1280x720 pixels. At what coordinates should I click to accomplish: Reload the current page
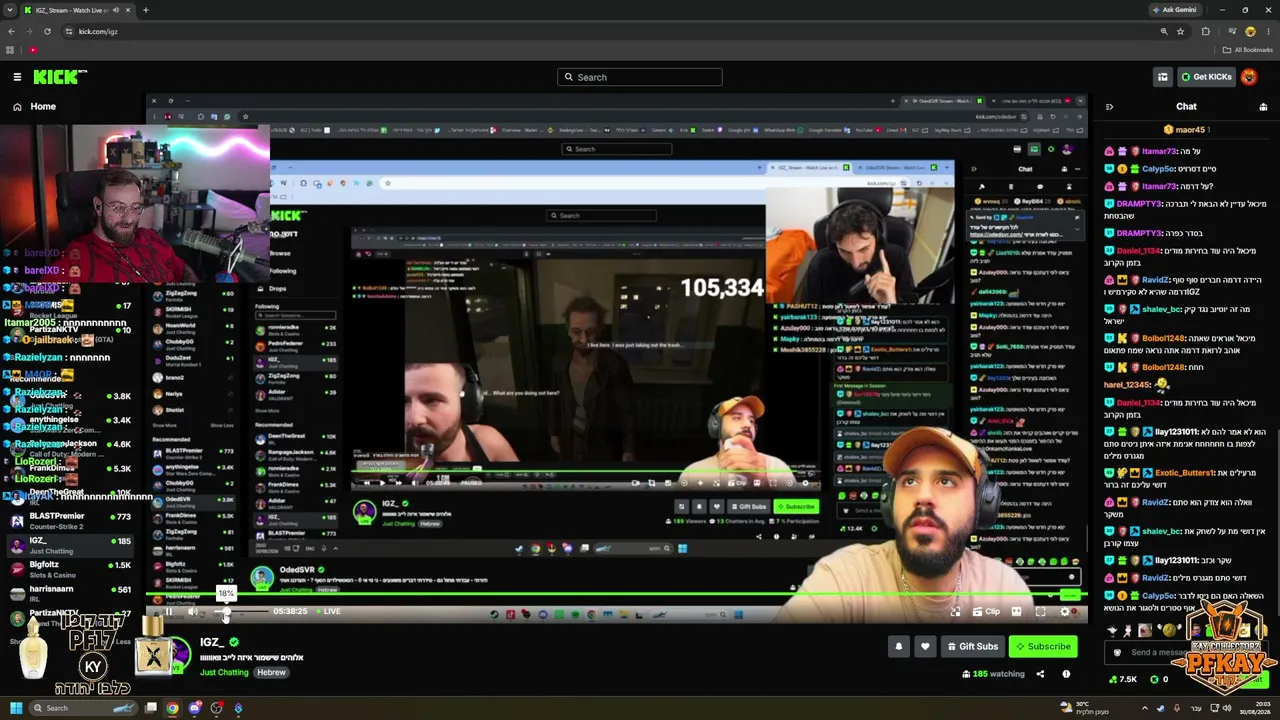48,31
